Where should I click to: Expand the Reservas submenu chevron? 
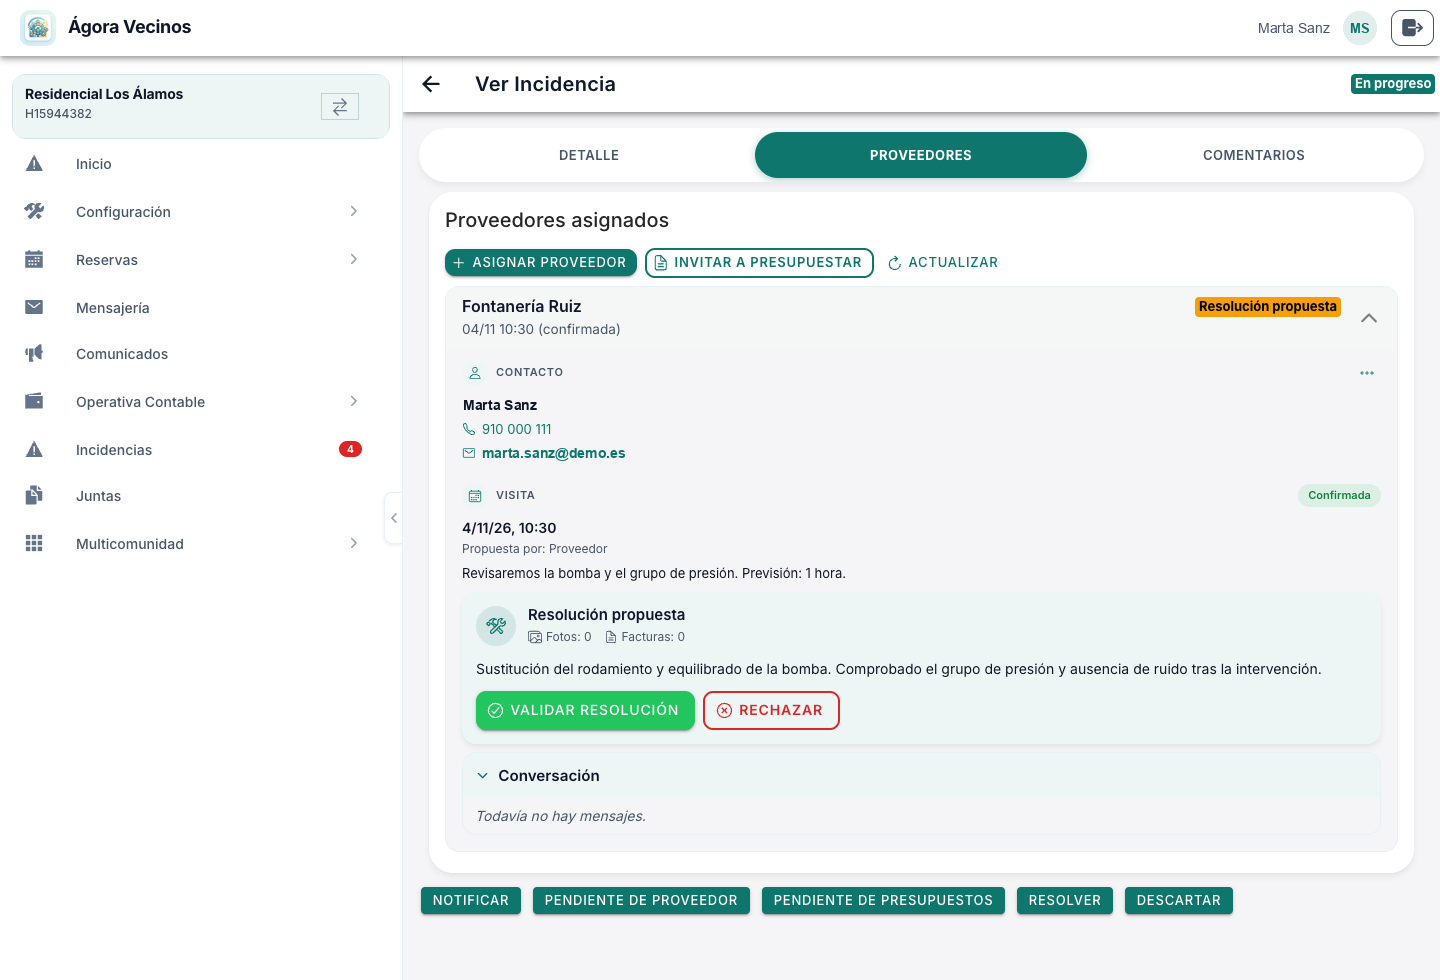pos(354,259)
